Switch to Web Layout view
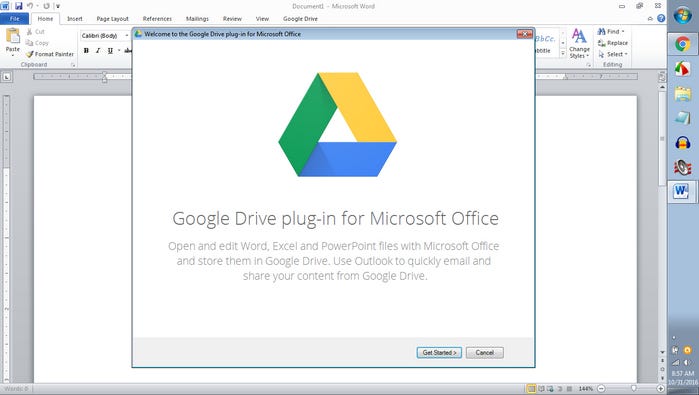Screen dimensions: 699x395 point(550,389)
